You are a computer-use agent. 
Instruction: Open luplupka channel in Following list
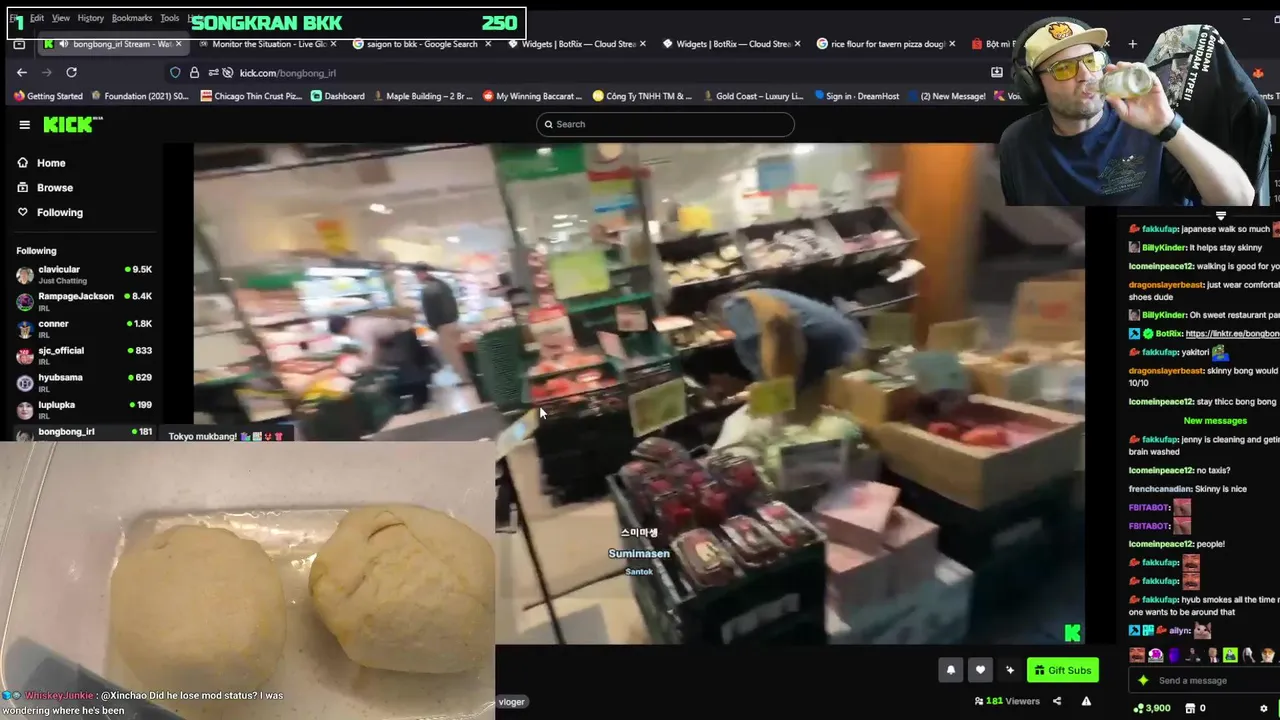[84, 409]
